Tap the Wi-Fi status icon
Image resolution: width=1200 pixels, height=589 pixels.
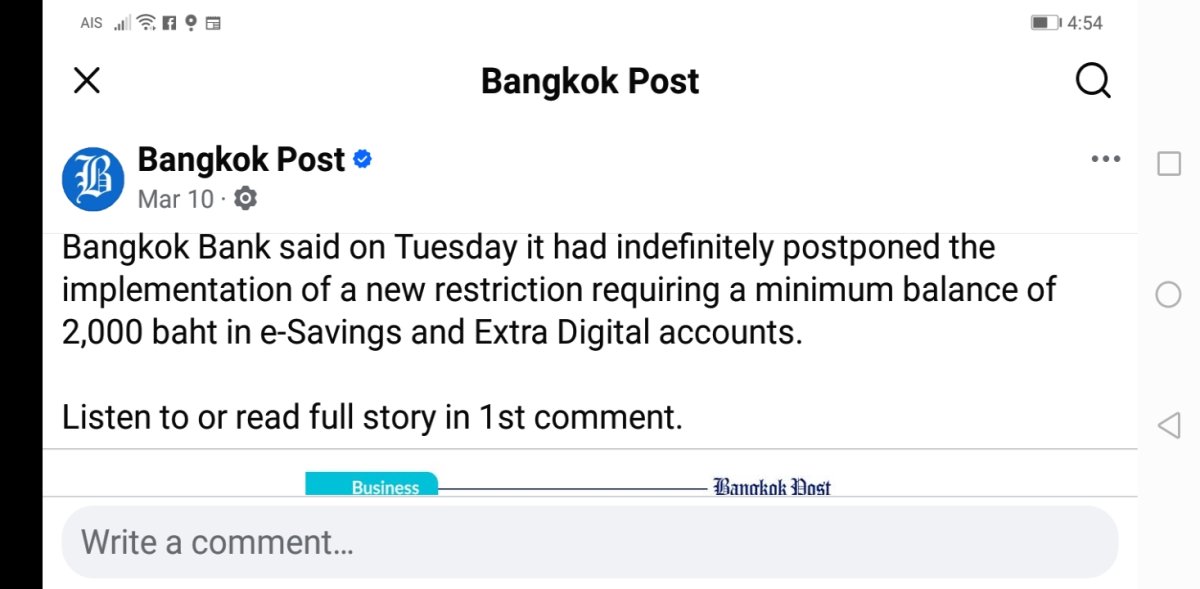pyautogui.click(x=146, y=22)
